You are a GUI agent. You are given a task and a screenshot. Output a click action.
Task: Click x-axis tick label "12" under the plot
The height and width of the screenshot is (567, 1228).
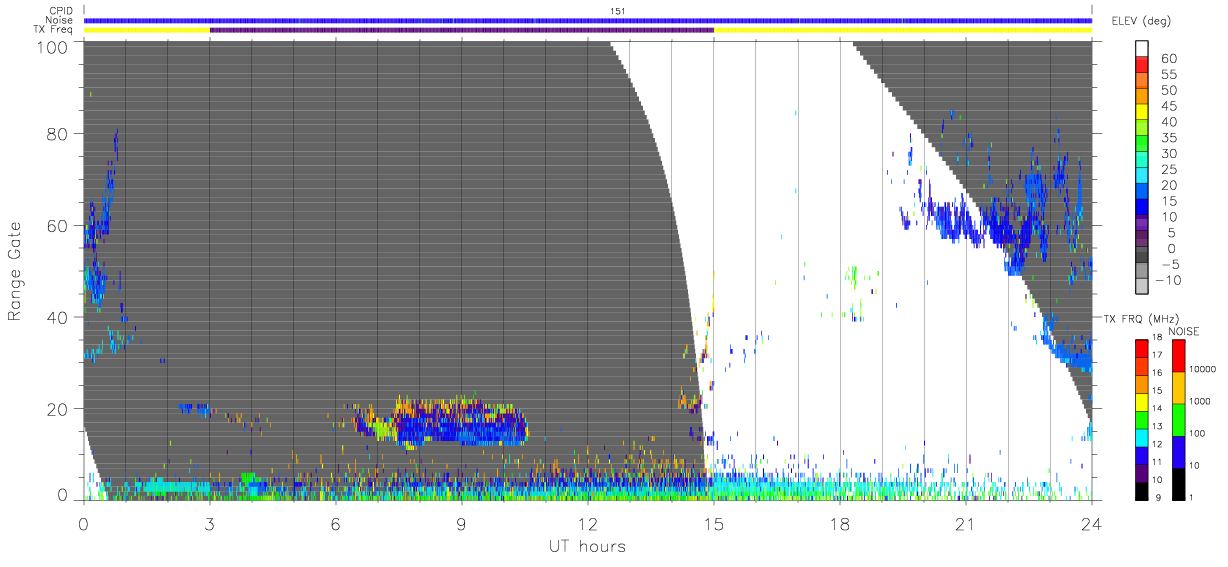coord(587,523)
